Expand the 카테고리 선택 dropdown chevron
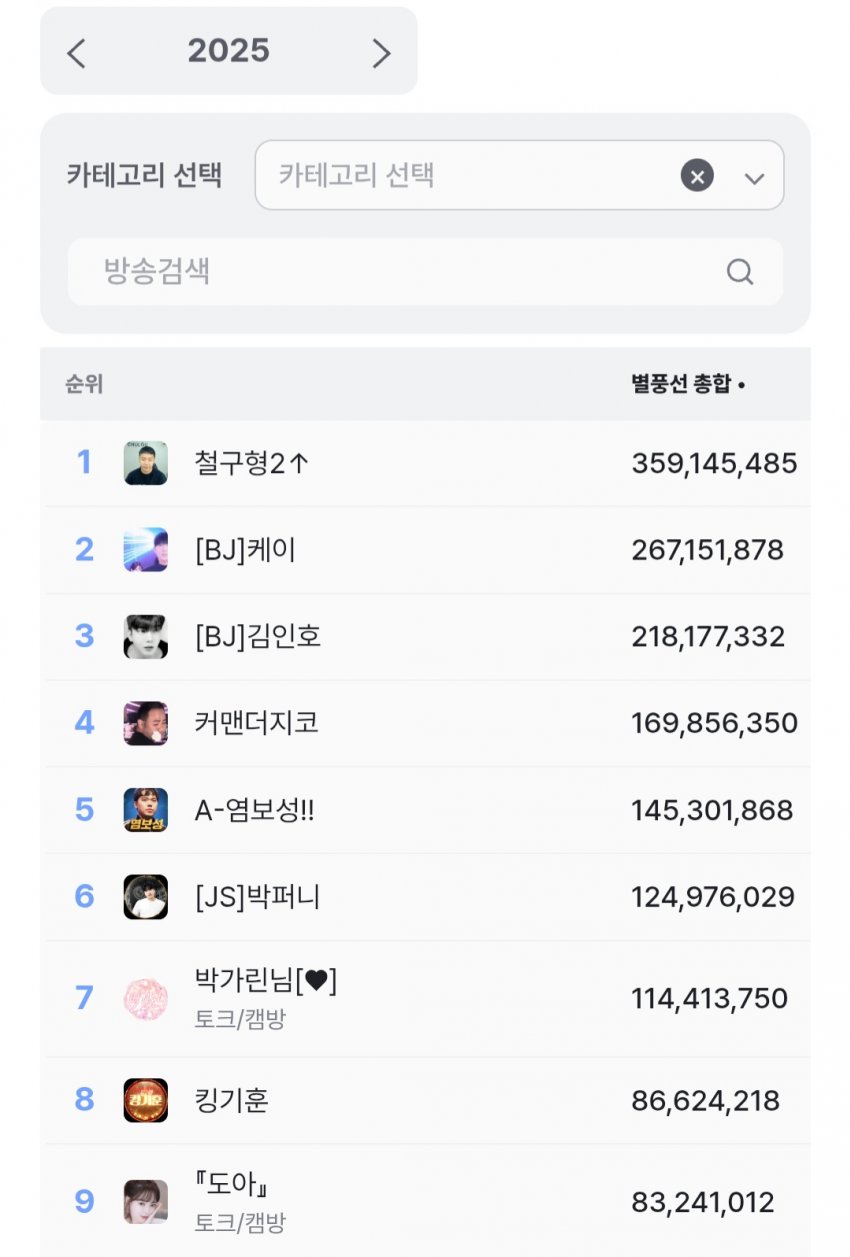The image size is (850, 1257). click(754, 178)
